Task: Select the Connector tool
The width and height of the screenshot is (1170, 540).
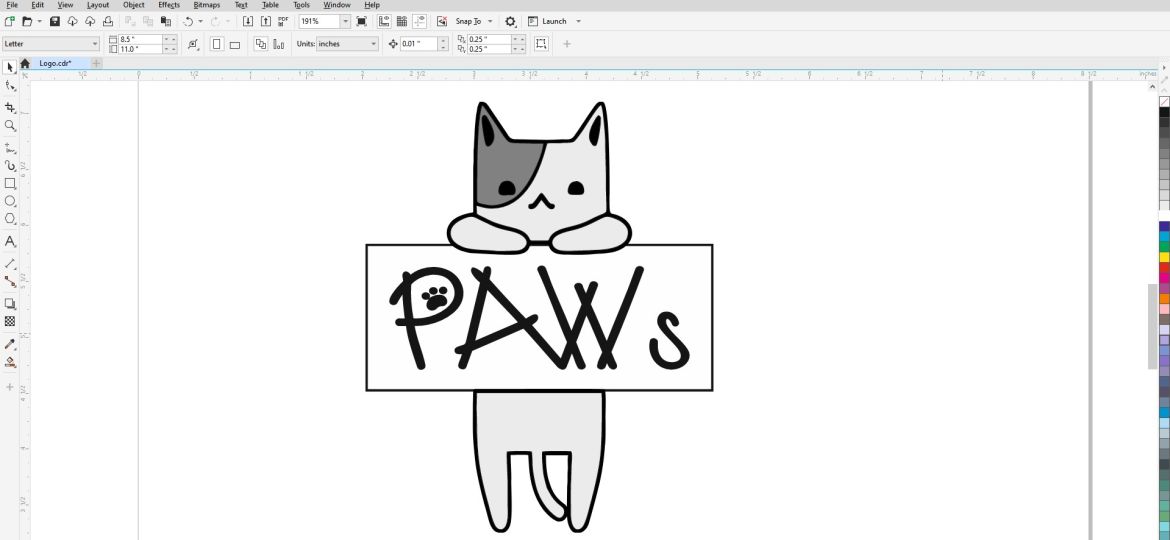Action: click(x=10, y=281)
